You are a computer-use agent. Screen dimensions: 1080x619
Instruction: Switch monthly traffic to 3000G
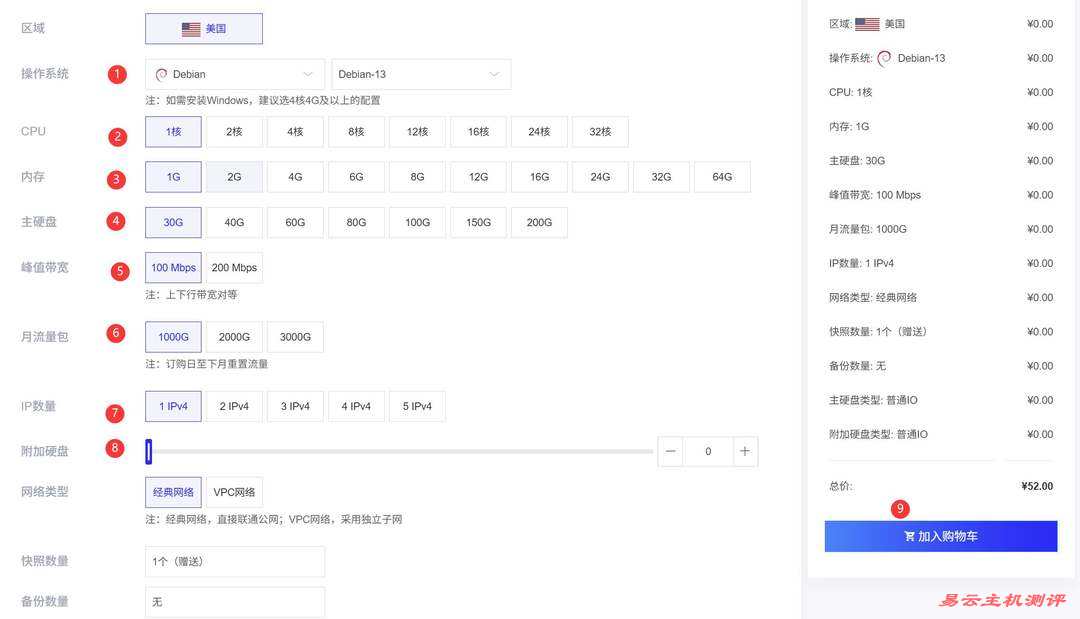click(294, 337)
